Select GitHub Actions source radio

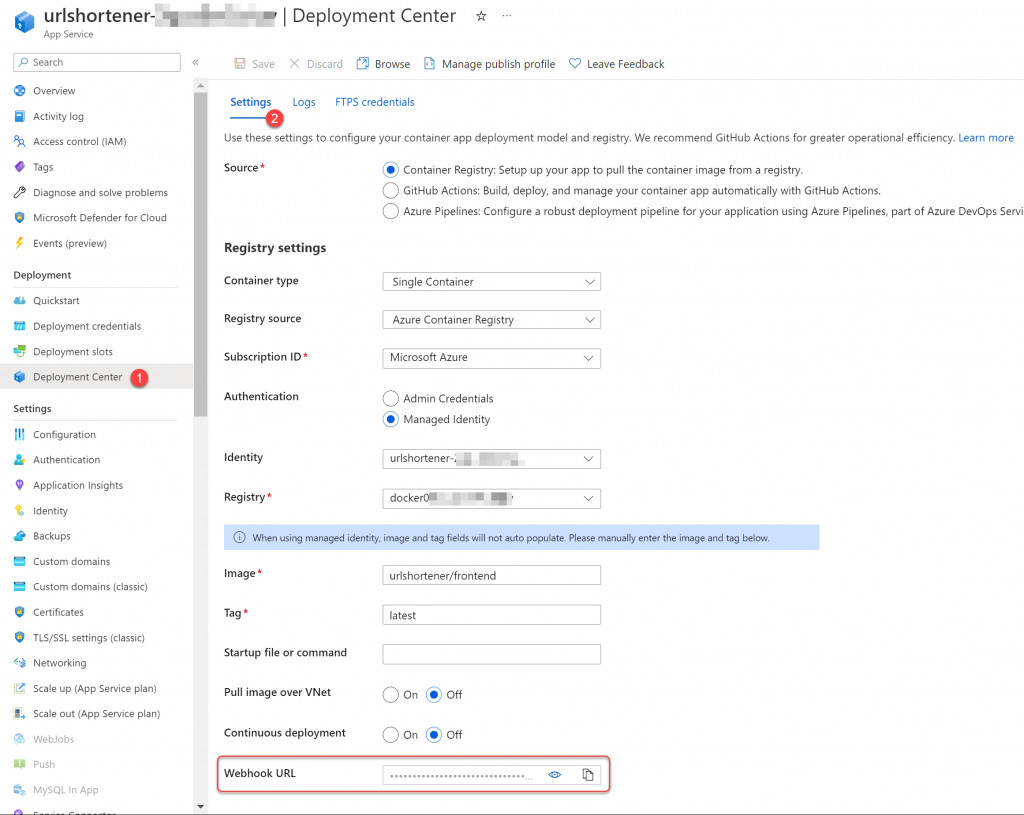tap(391, 191)
